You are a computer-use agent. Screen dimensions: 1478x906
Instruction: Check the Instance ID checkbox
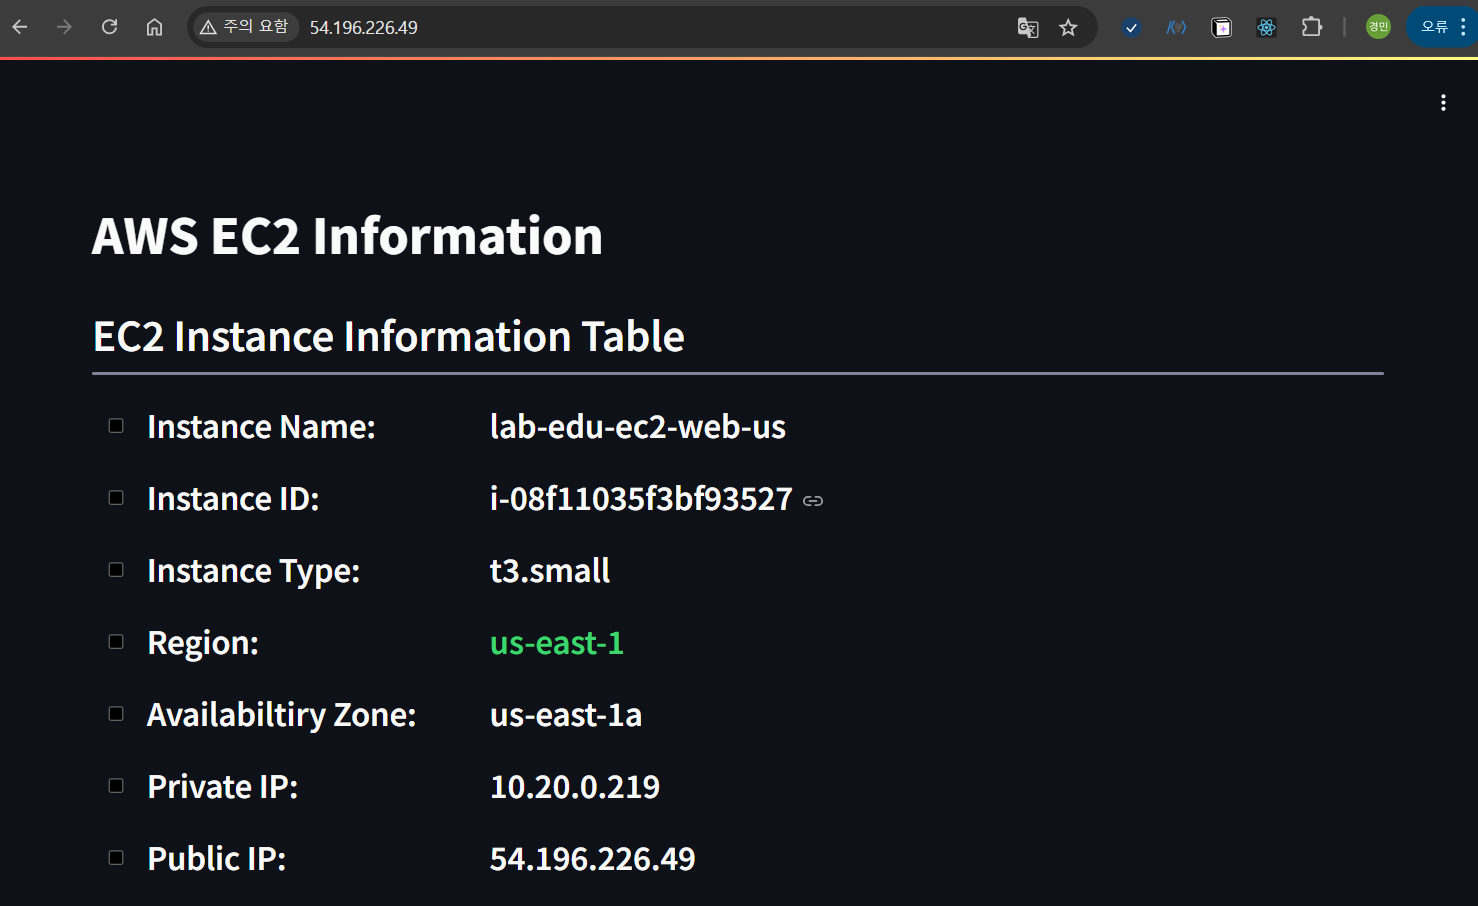point(116,498)
